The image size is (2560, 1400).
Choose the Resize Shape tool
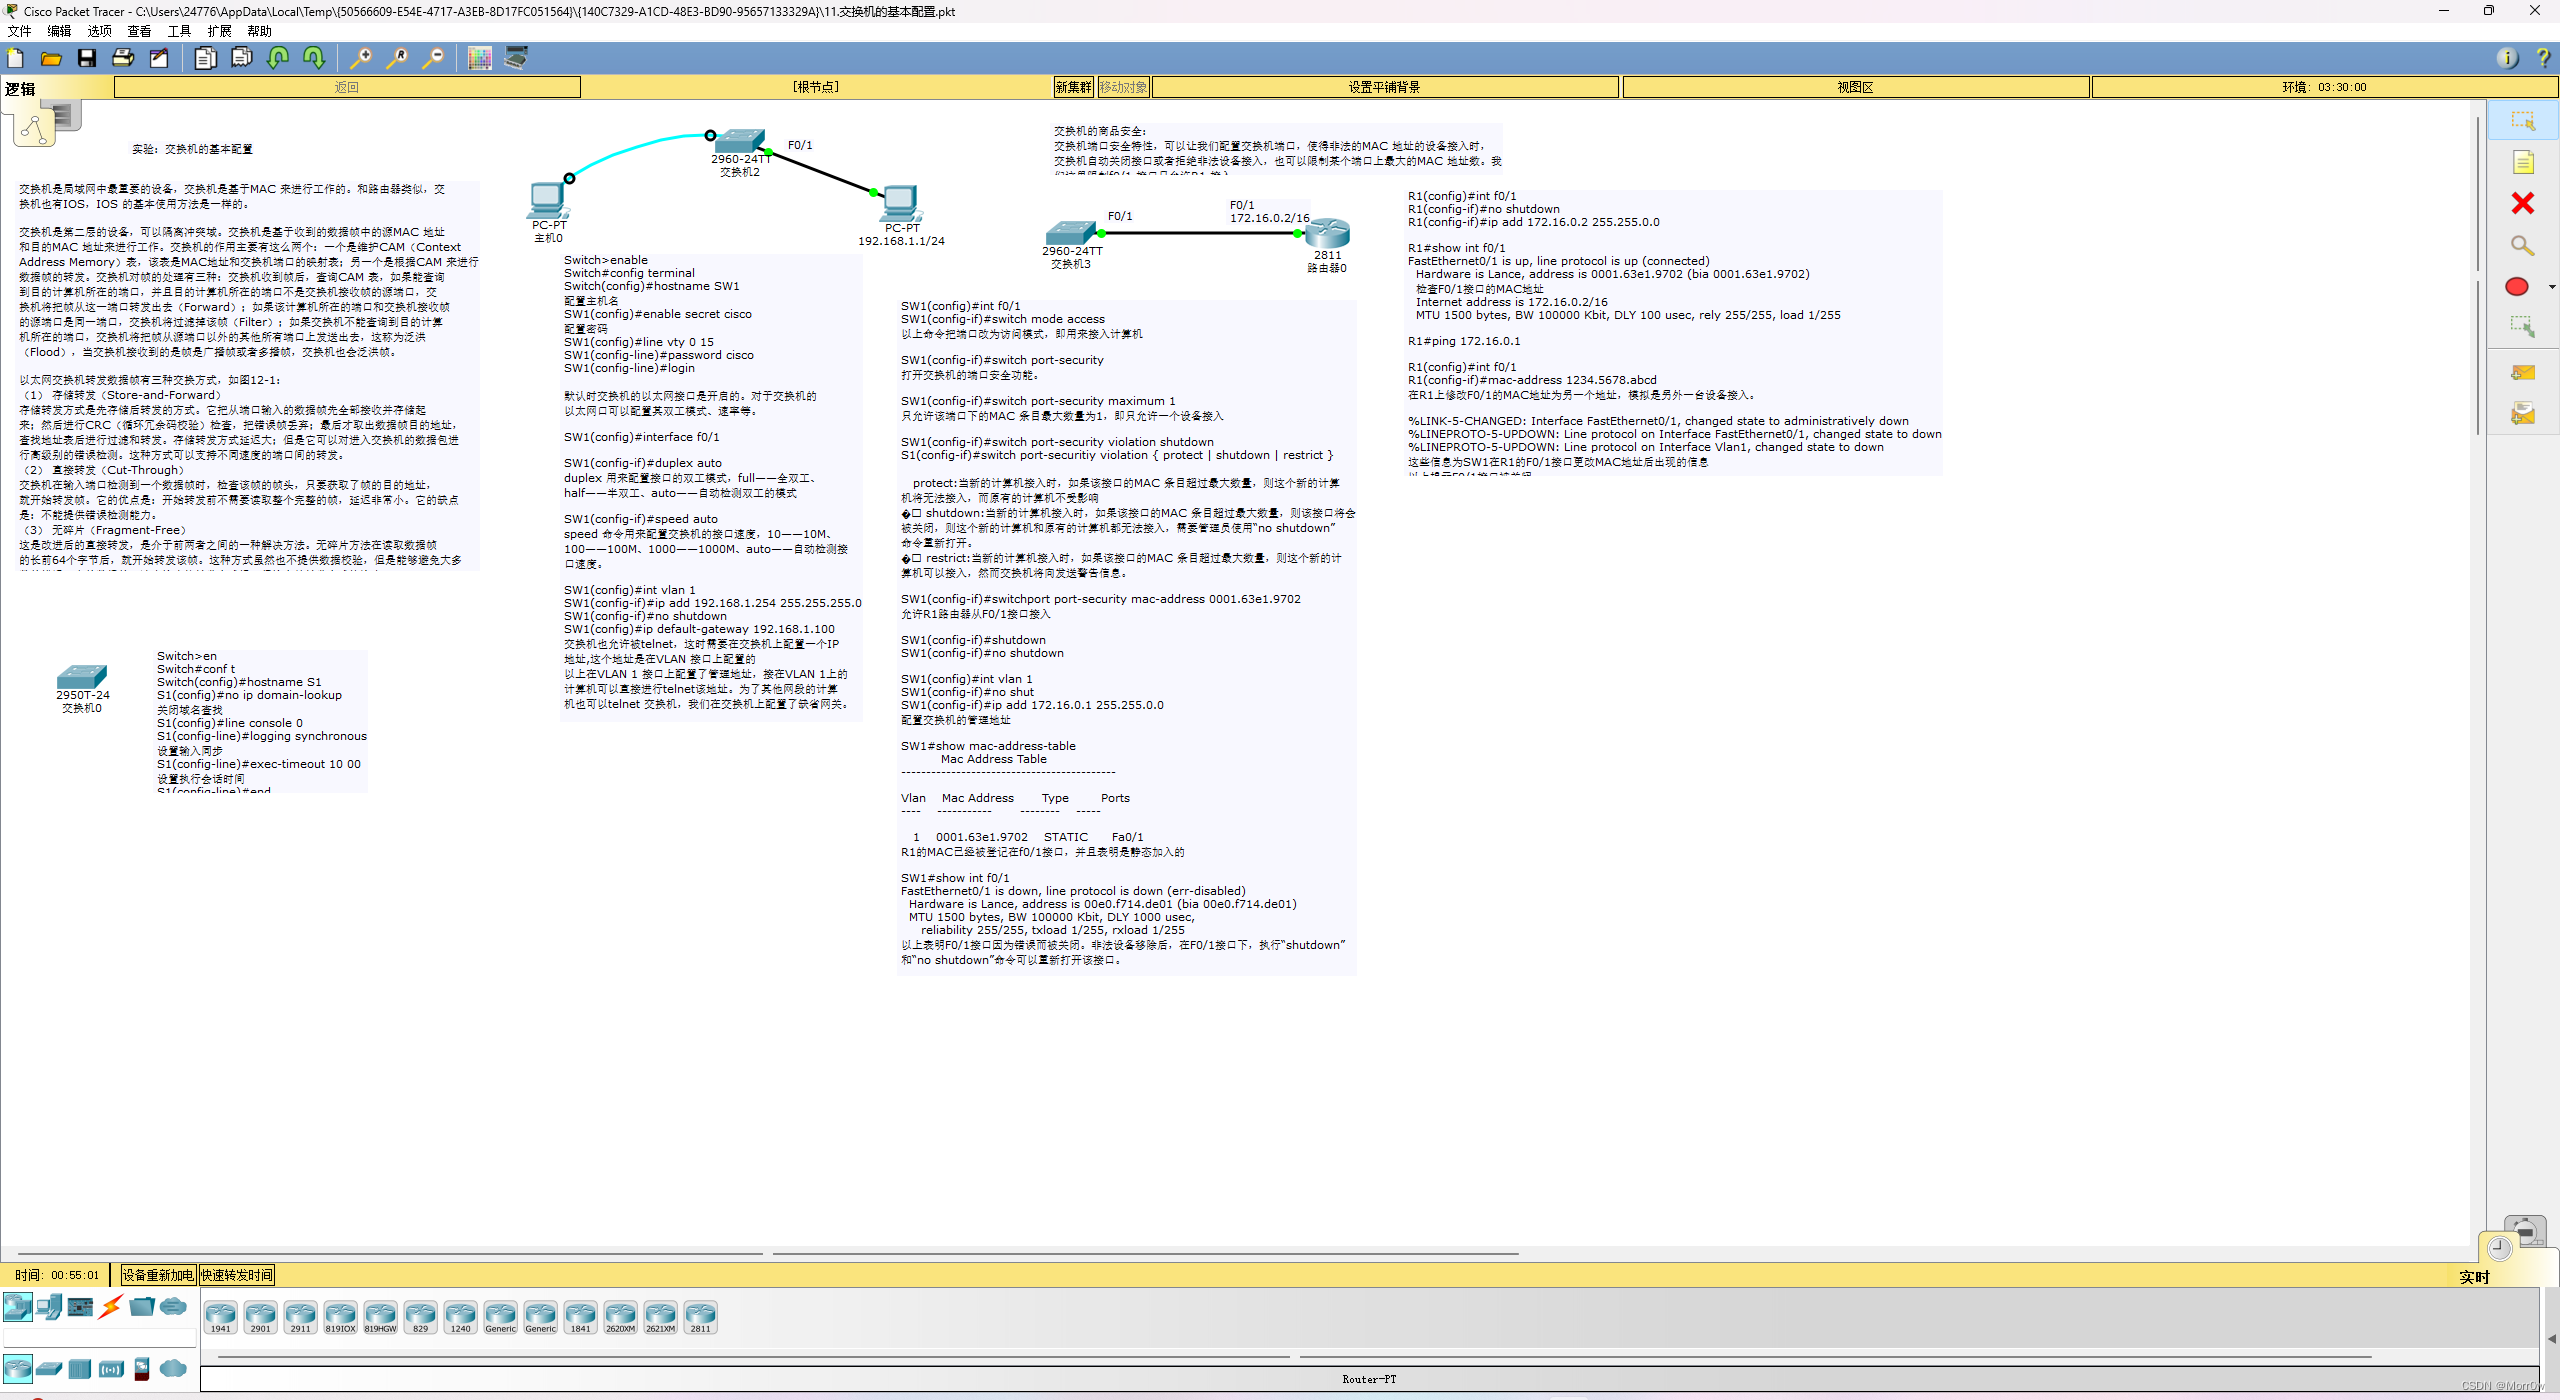pos(2522,327)
